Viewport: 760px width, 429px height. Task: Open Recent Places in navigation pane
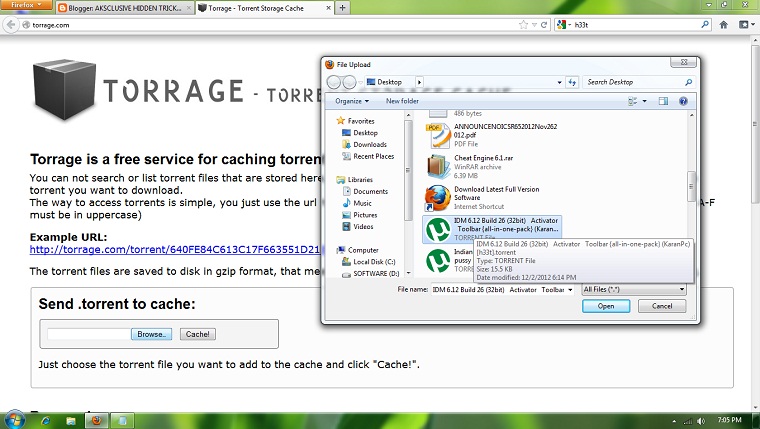point(368,156)
